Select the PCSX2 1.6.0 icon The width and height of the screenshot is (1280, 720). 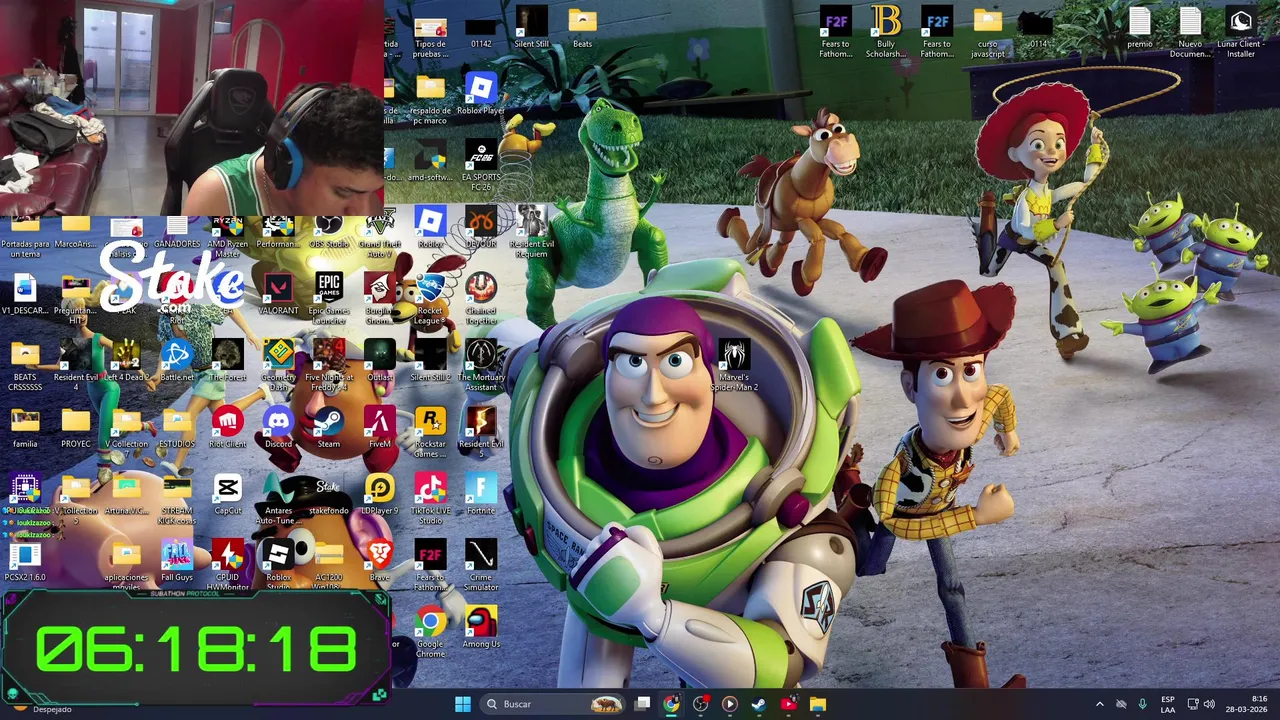coord(25,561)
